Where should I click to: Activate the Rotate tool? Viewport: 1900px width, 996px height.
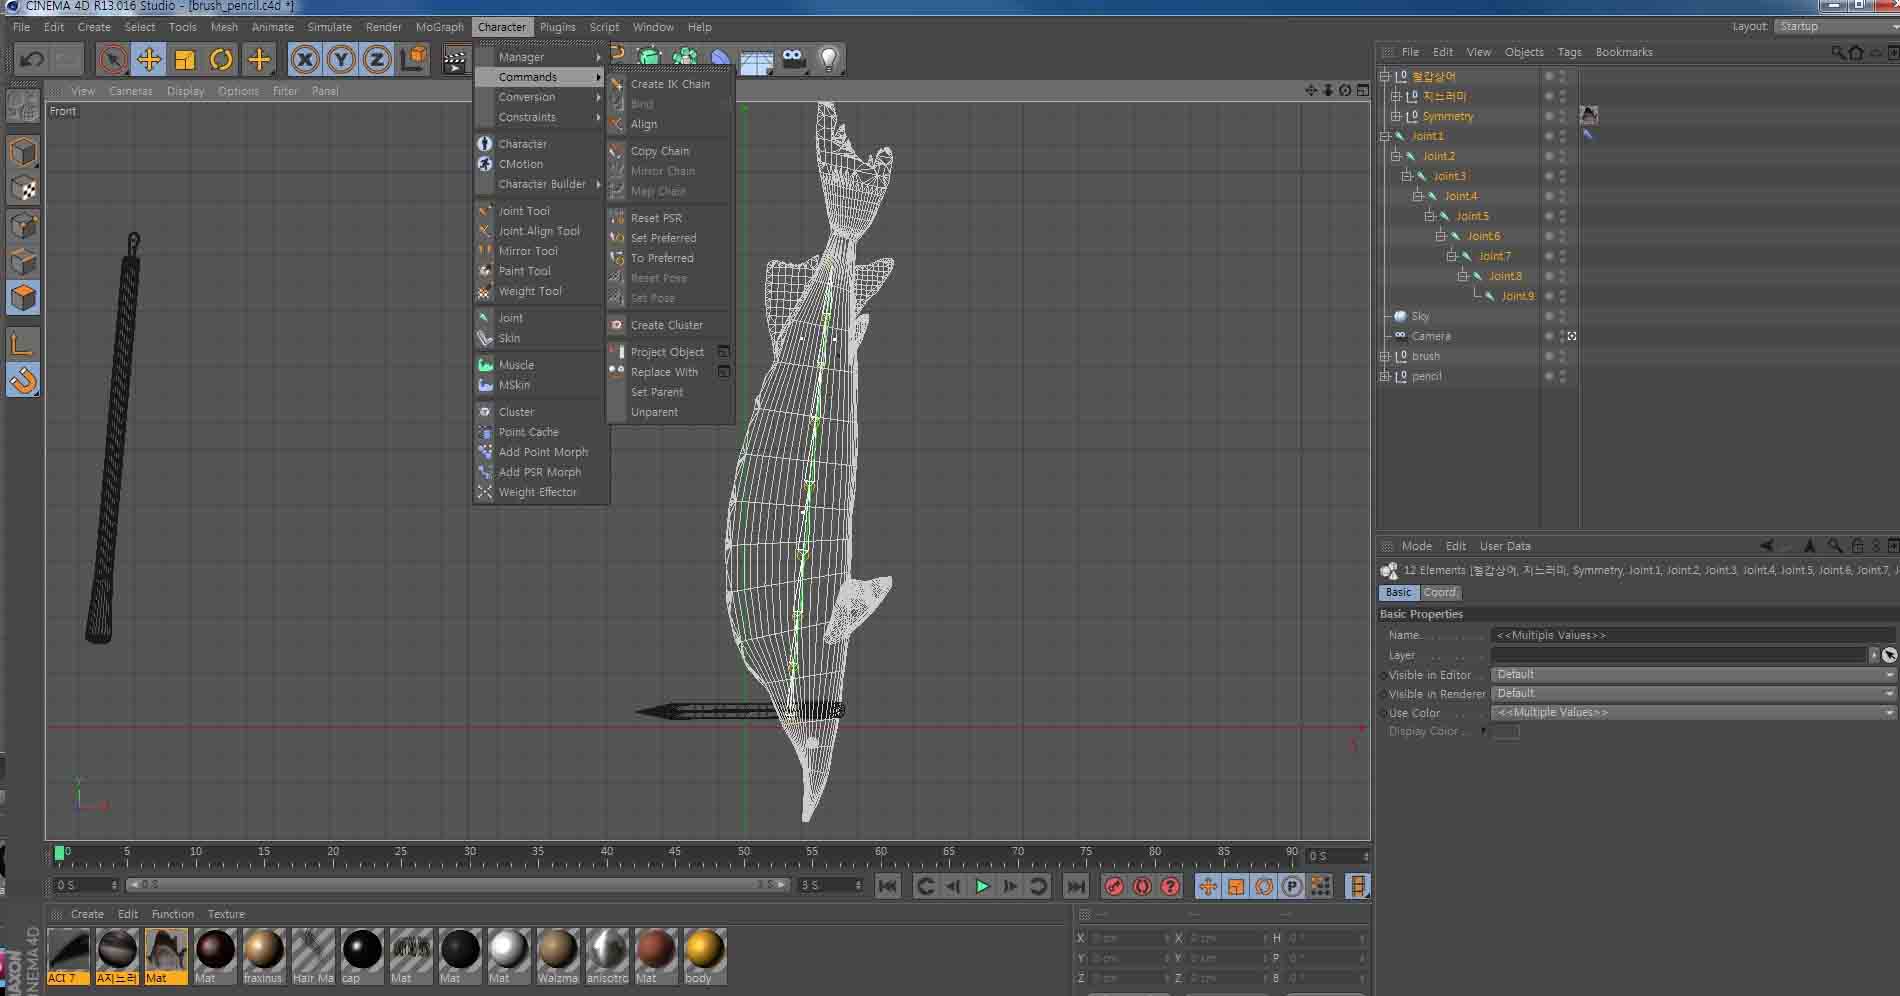click(221, 60)
